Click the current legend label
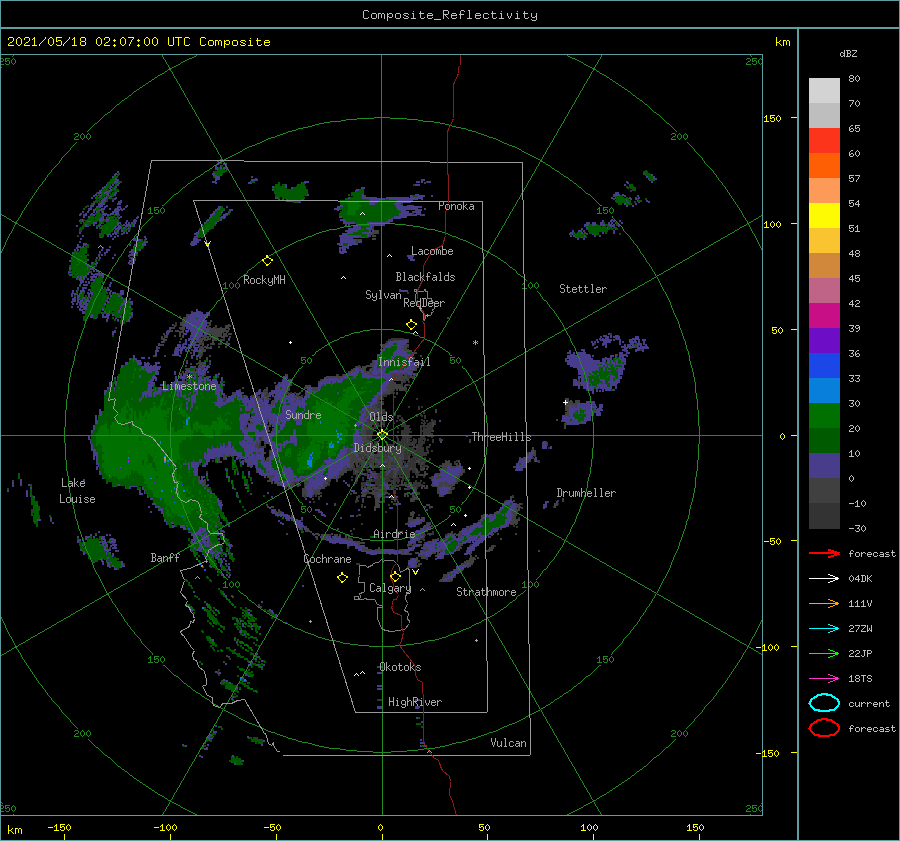This screenshot has width=900, height=841. click(x=869, y=703)
